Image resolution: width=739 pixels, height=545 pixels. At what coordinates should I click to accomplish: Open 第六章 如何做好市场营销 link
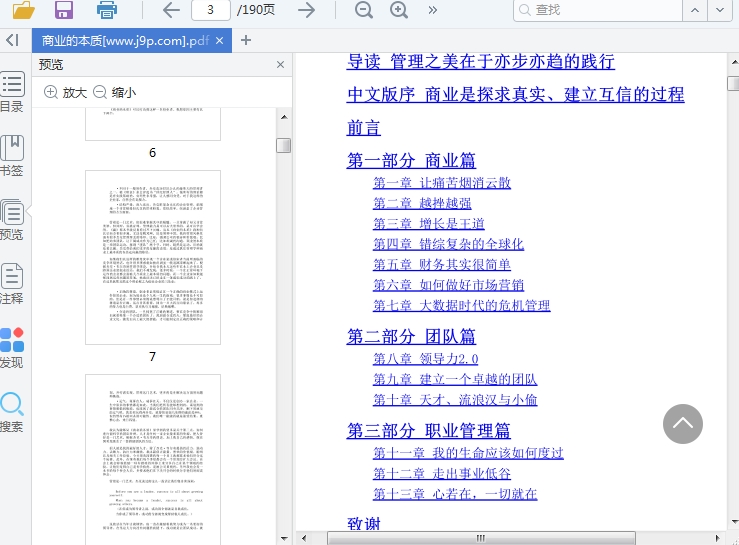pyautogui.click(x=448, y=285)
